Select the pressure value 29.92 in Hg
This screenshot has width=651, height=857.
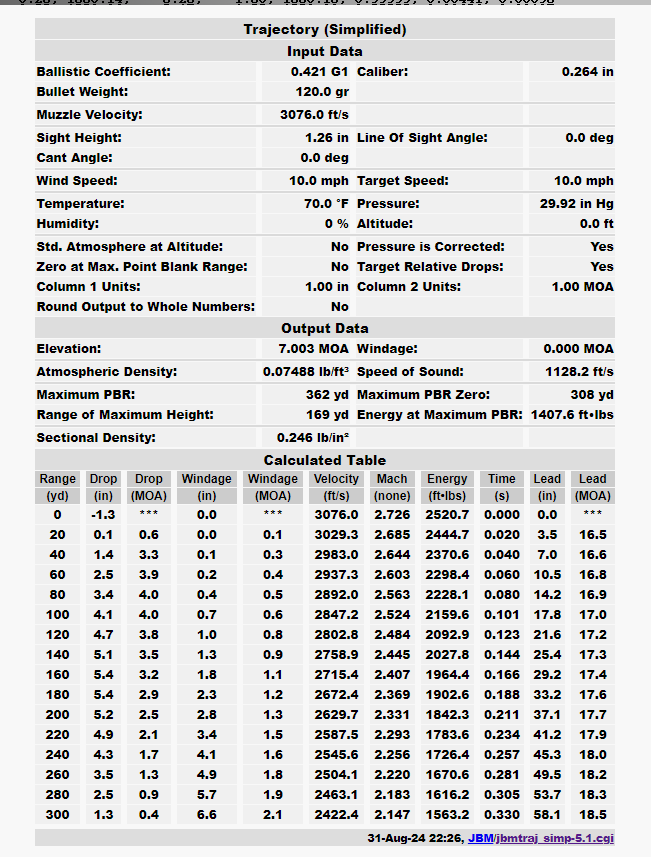click(x=576, y=204)
